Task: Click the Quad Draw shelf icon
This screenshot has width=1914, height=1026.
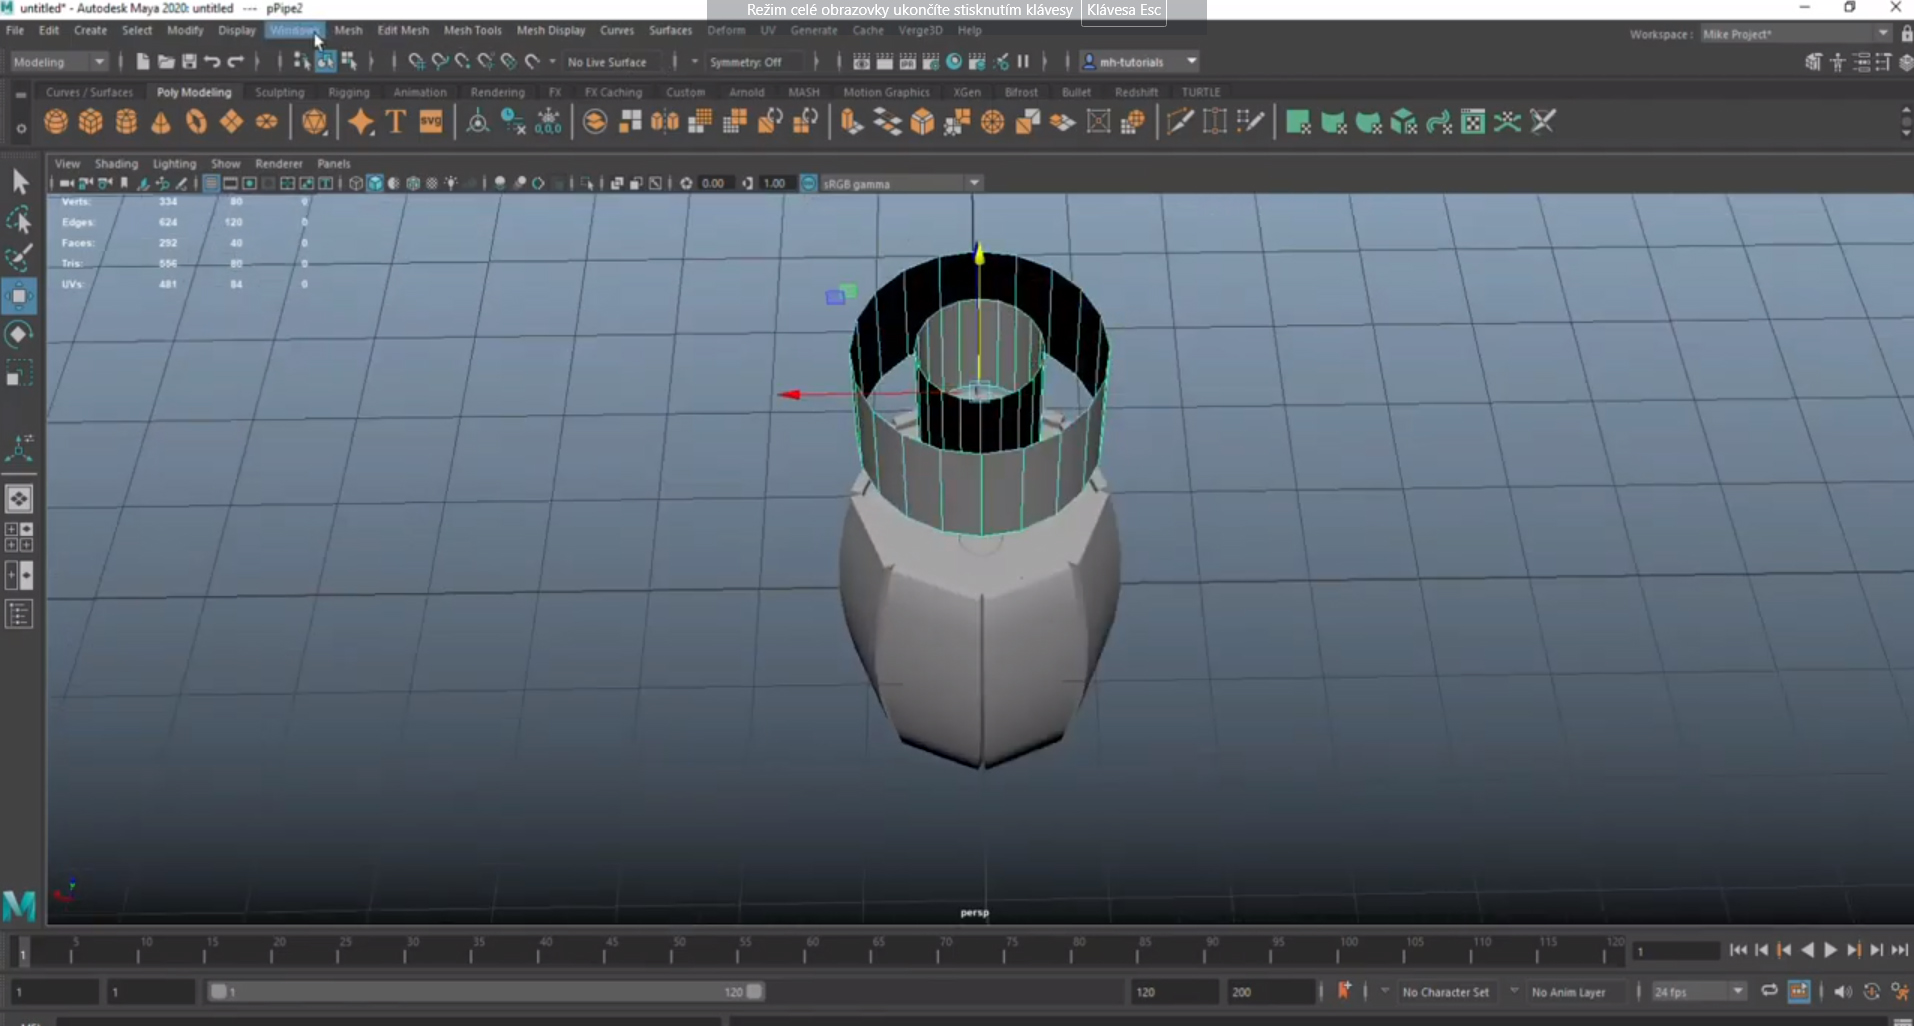Action: (1250, 122)
